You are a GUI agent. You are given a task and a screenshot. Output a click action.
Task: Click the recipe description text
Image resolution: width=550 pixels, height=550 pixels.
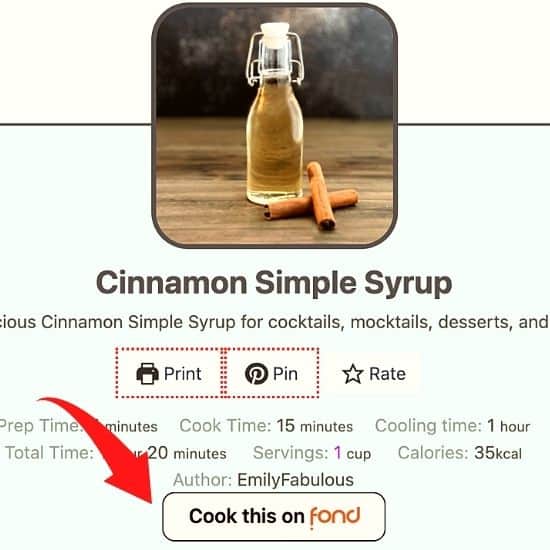pos(274,322)
